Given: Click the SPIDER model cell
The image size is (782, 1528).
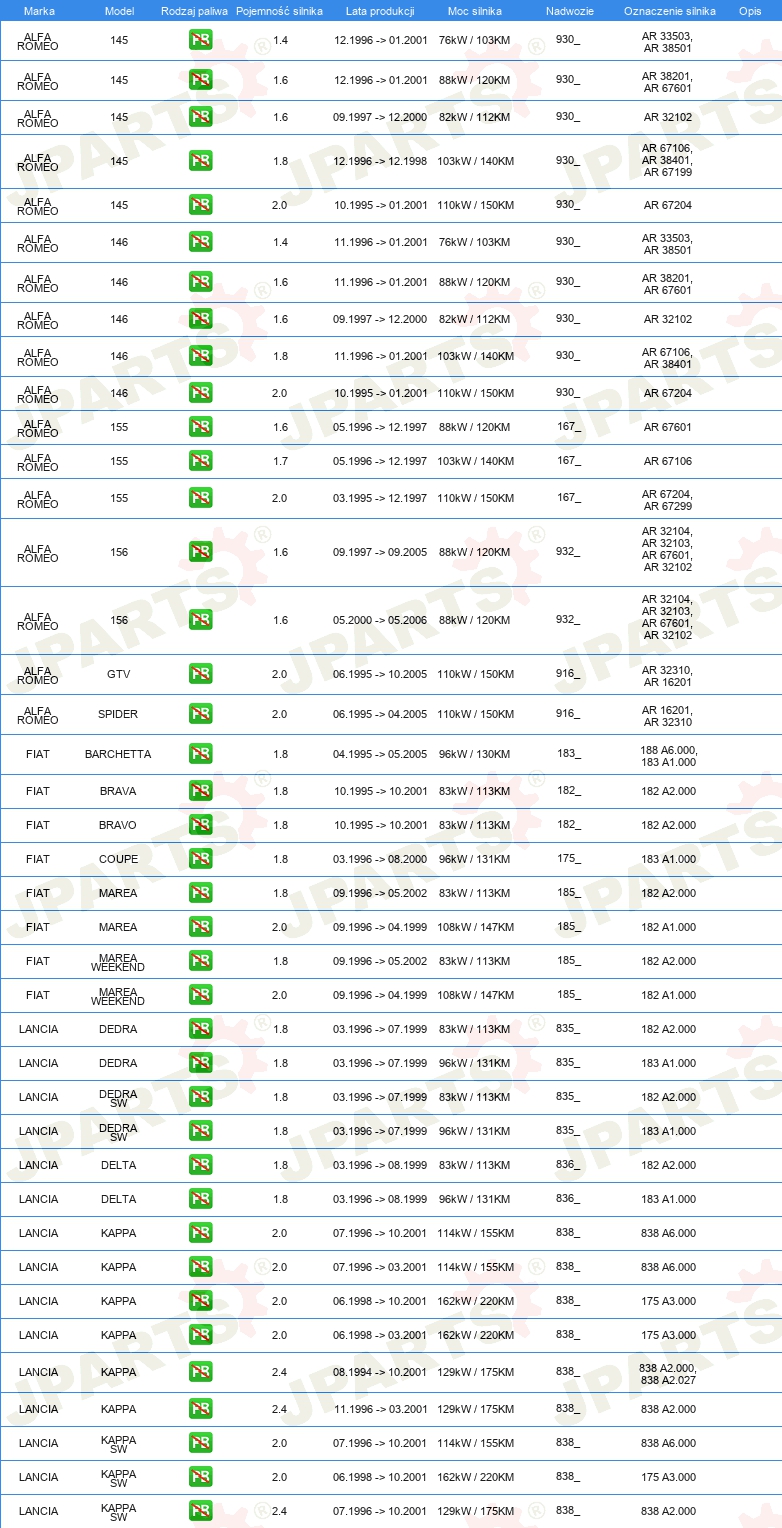Looking at the screenshot, I should click(119, 714).
